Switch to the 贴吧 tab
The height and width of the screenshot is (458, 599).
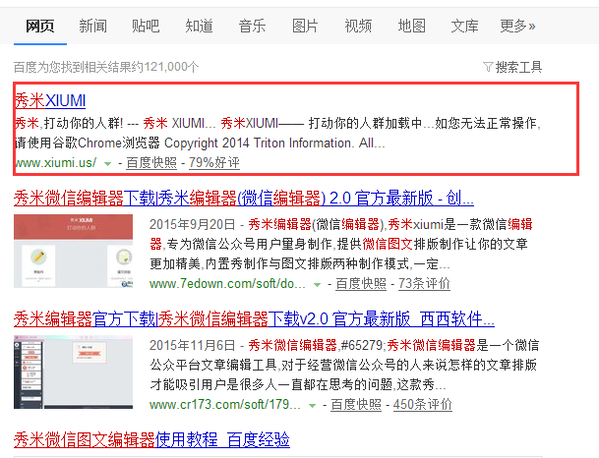[146, 26]
